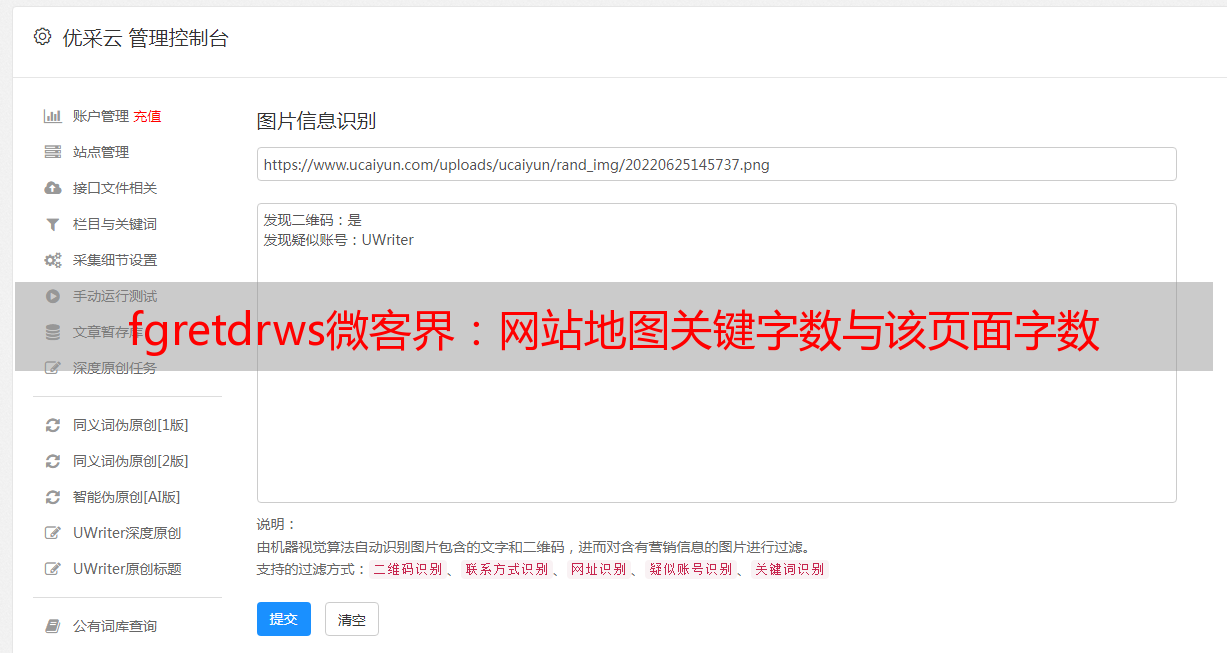
Task: Click the book icon for 公有词库查询
Action: point(53,626)
